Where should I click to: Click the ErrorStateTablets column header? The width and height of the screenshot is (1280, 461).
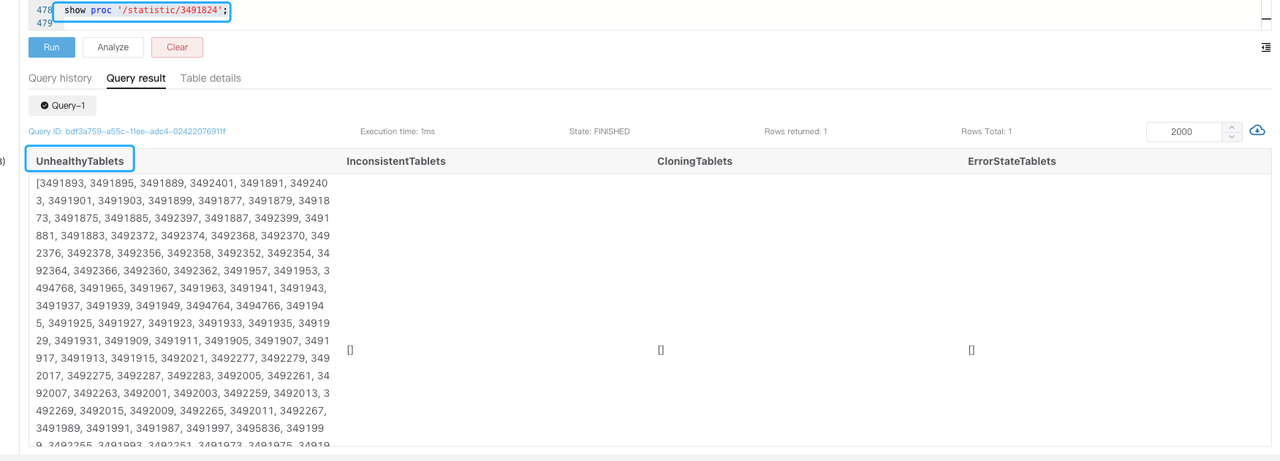(1011, 161)
